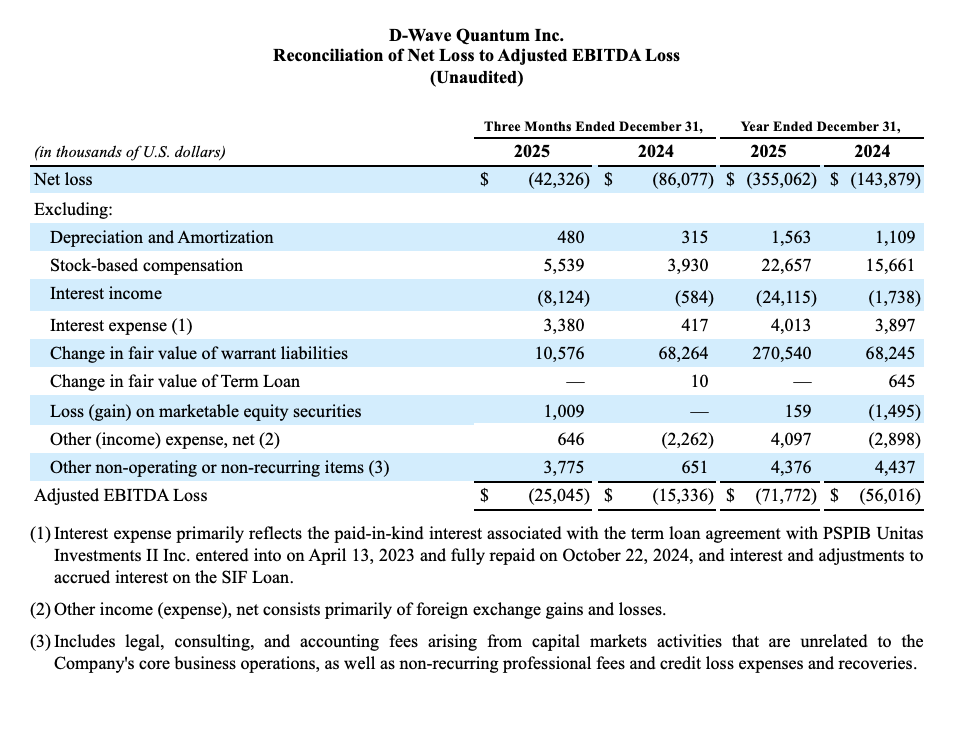Select the (Unaudited) subtitle text
The image size is (974, 730).
[476, 77]
